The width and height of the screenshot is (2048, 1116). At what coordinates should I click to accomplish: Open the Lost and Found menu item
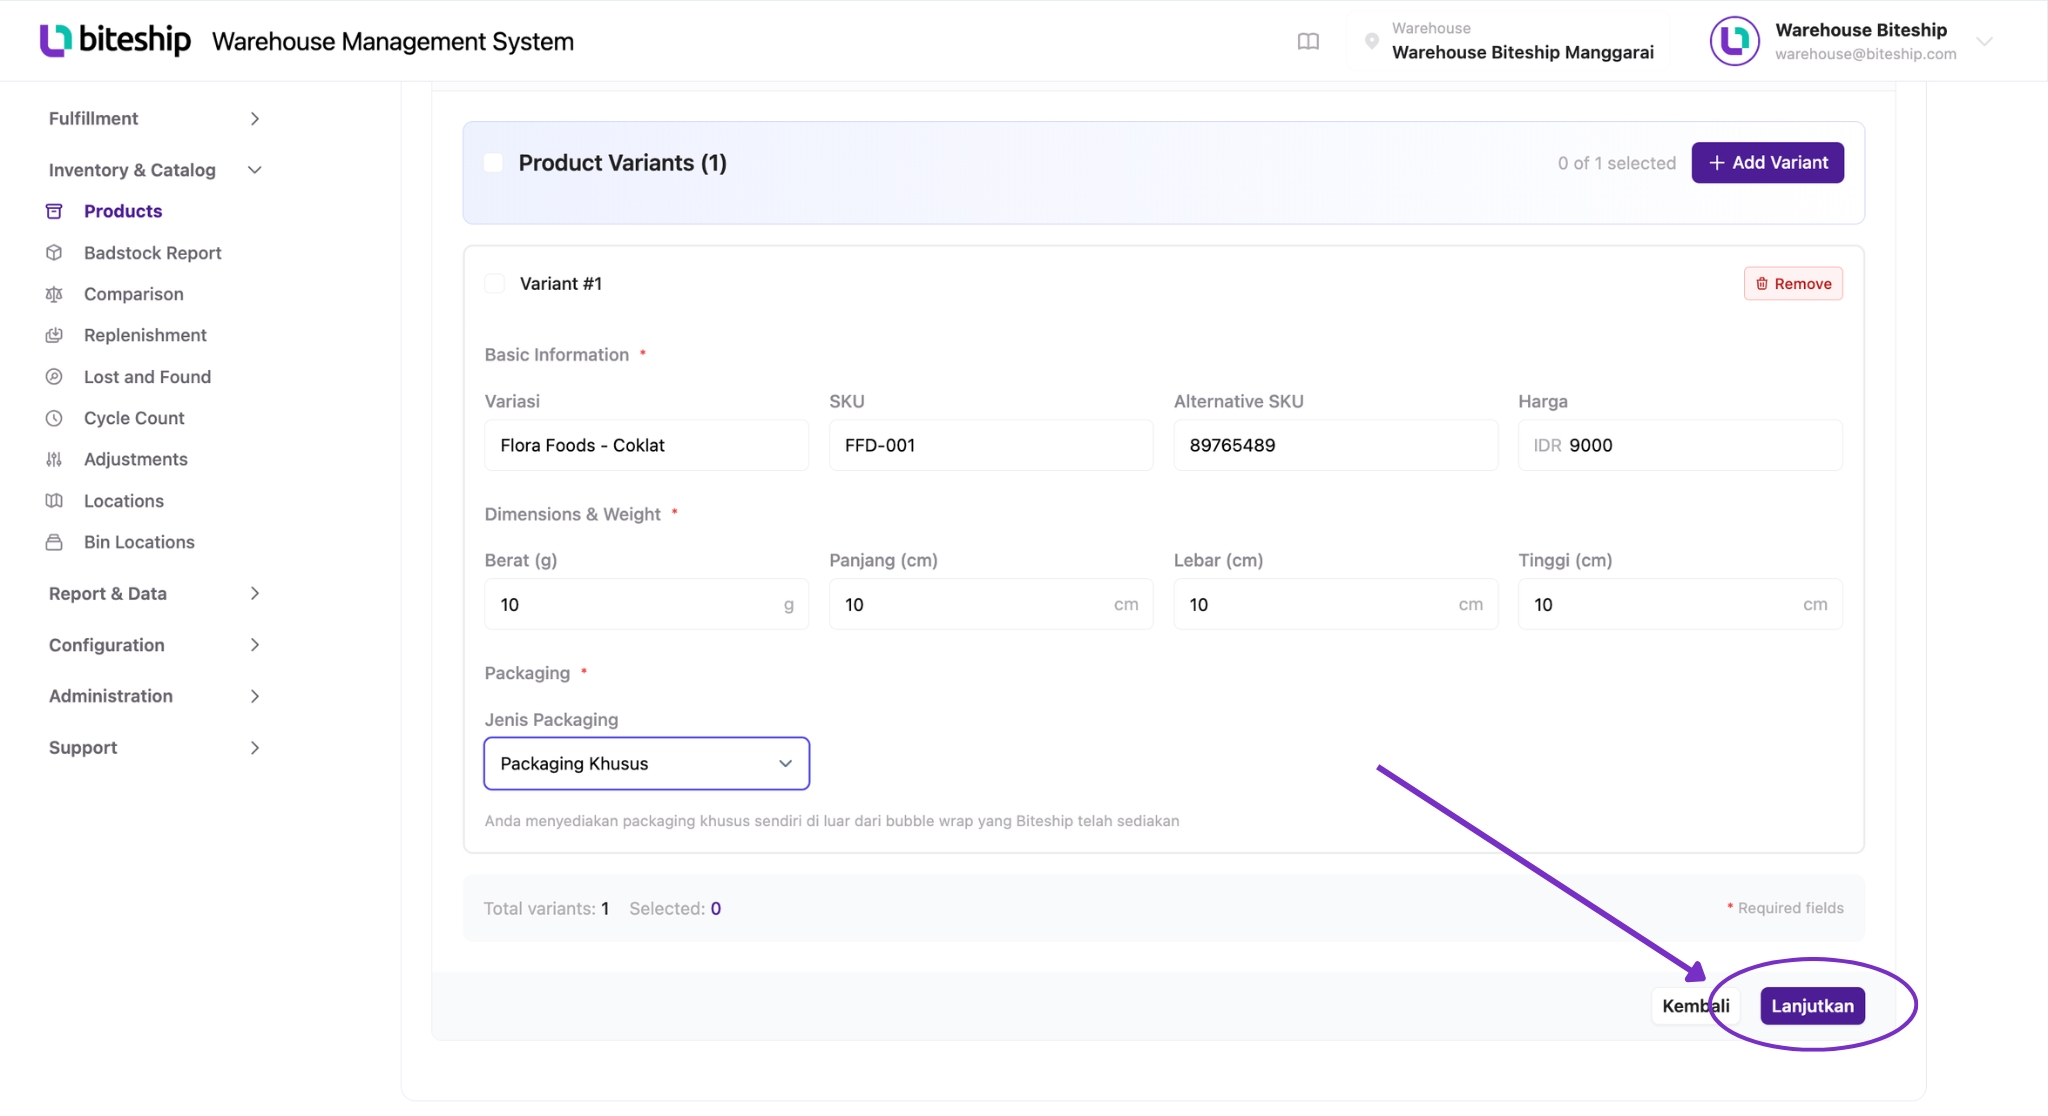[x=147, y=377]
